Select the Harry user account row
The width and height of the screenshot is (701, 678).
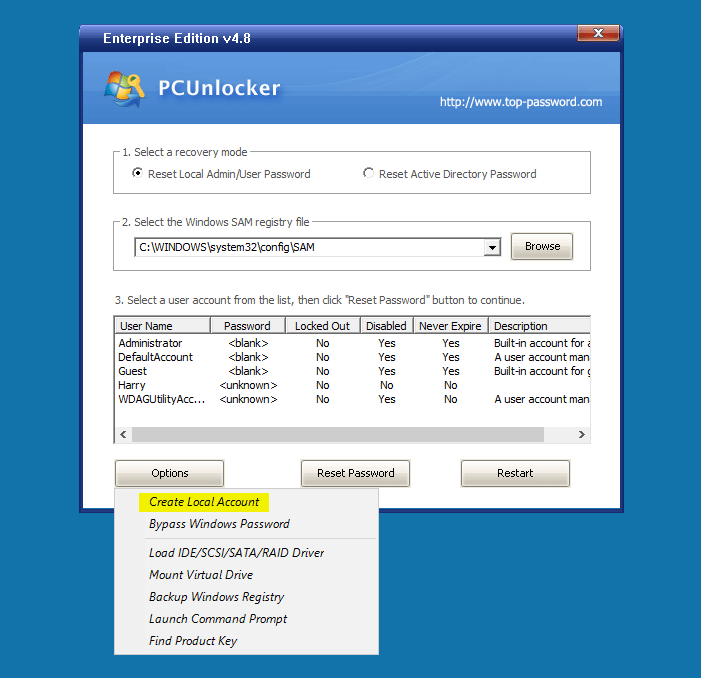[352, 385]
